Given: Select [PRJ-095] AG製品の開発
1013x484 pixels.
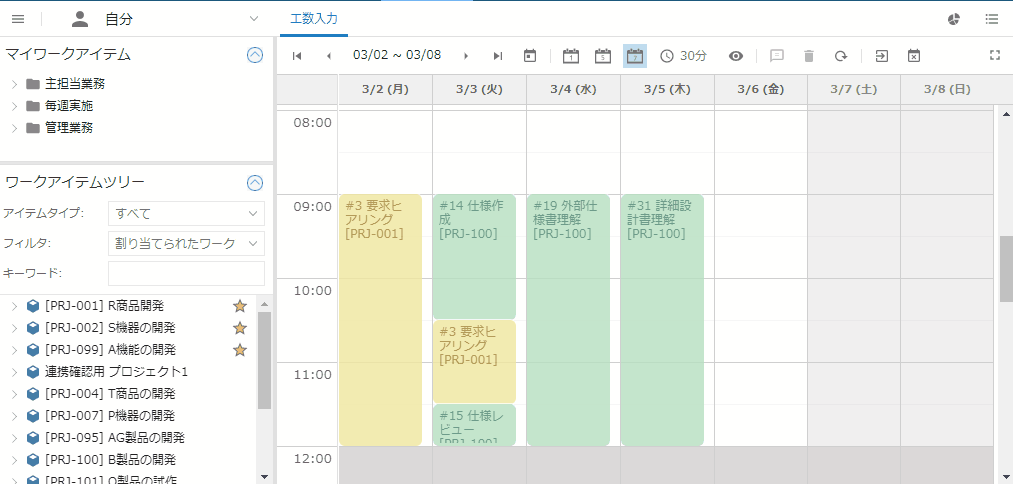Looking at the screenshot, I should click(115, 437).
